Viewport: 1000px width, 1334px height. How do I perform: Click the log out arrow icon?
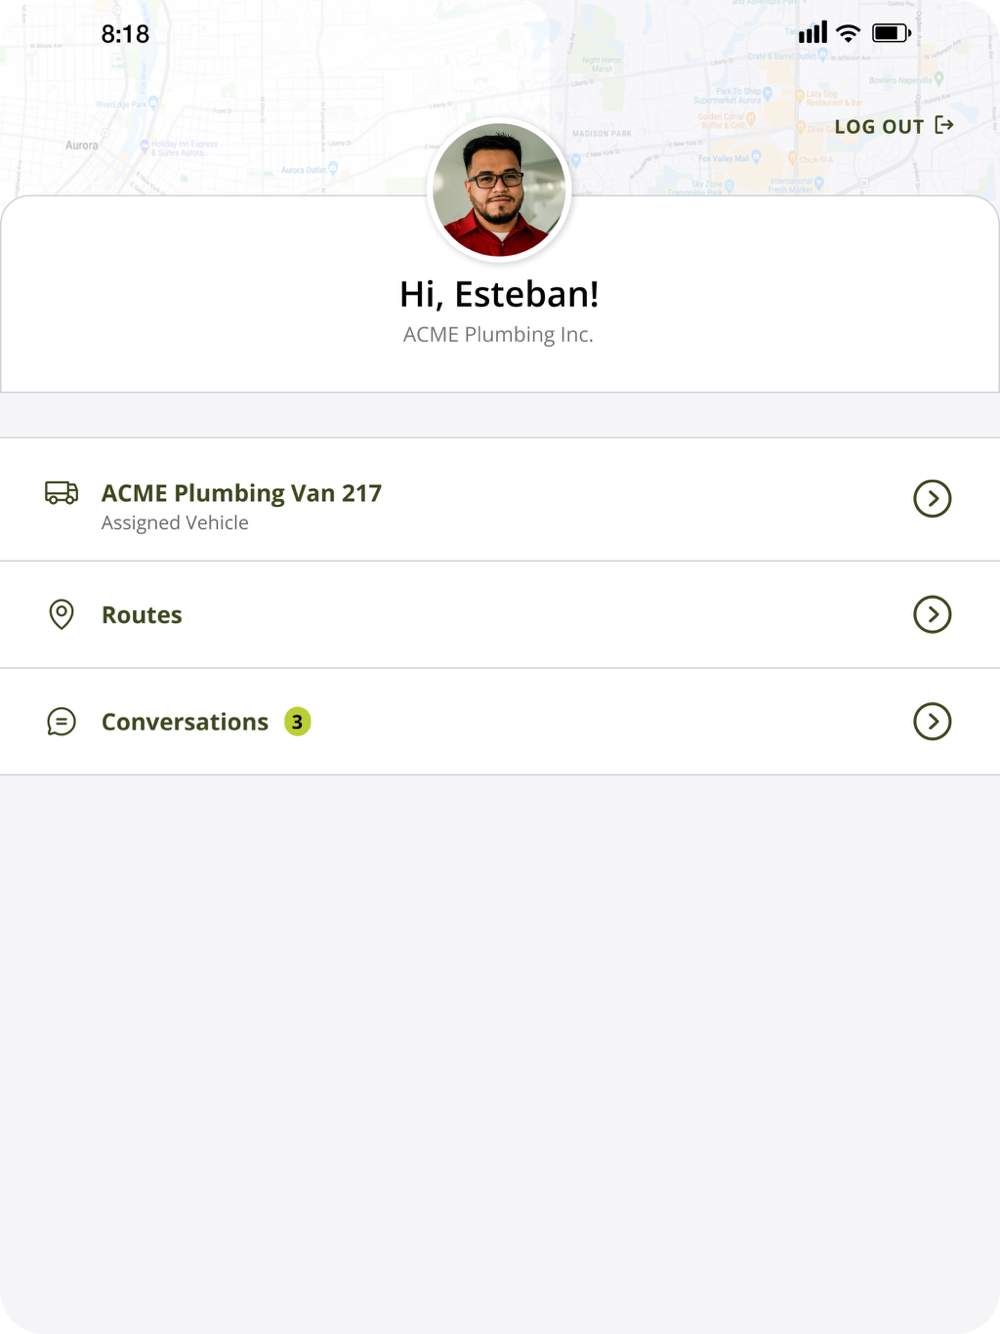[x=944, y=125]
